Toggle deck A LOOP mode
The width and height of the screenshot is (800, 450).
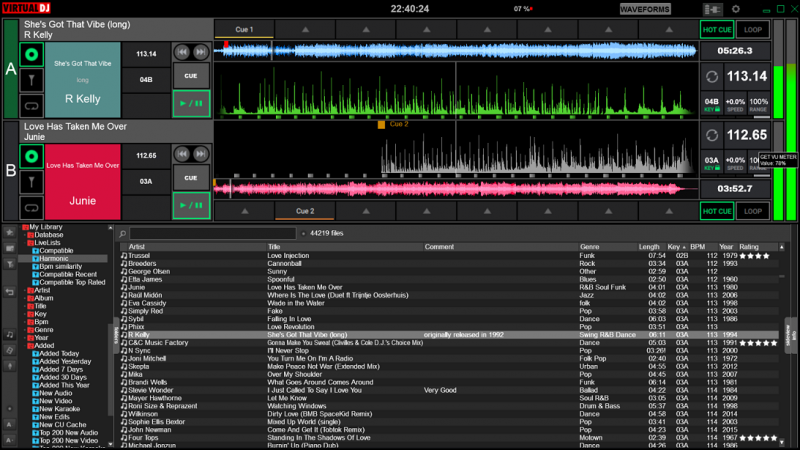click(x=753, y=30)
